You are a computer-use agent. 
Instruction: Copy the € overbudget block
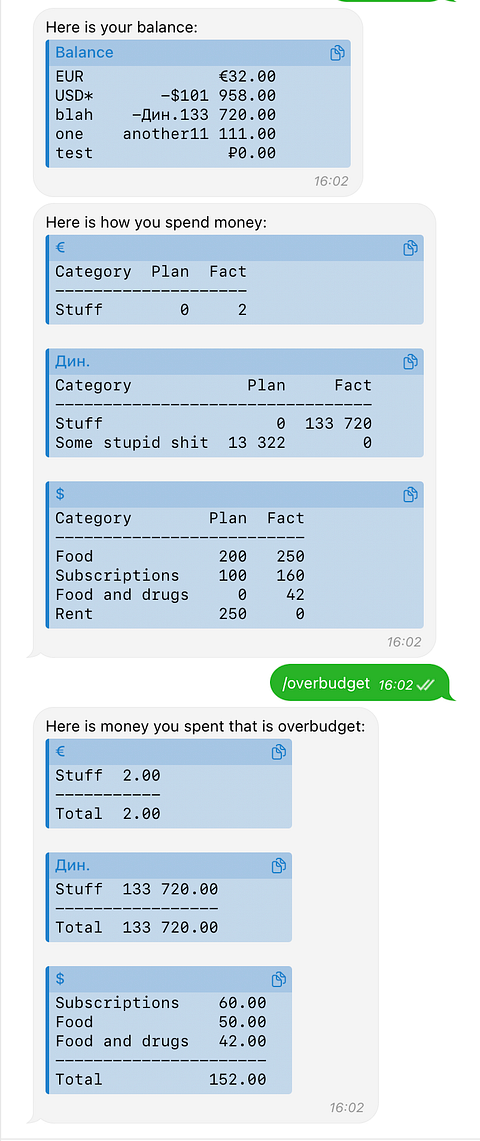[279, 752]
